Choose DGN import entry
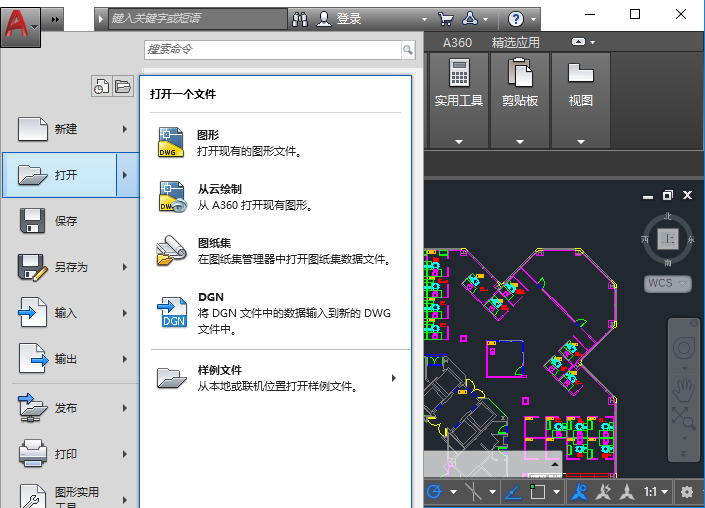Screen dimensions: 705x508 [275, 313]
